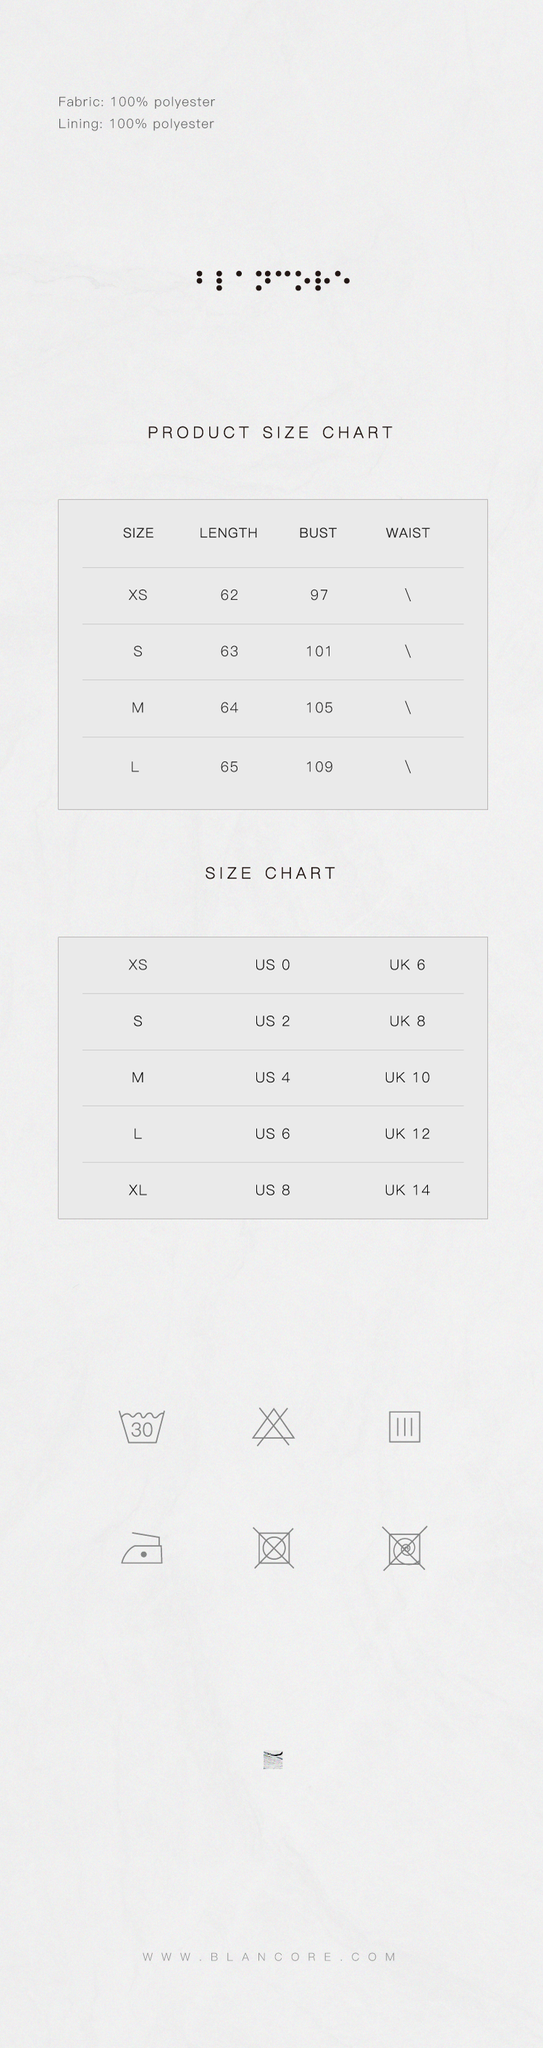Click the XL row in size chart

click(x=273, y=1190)
